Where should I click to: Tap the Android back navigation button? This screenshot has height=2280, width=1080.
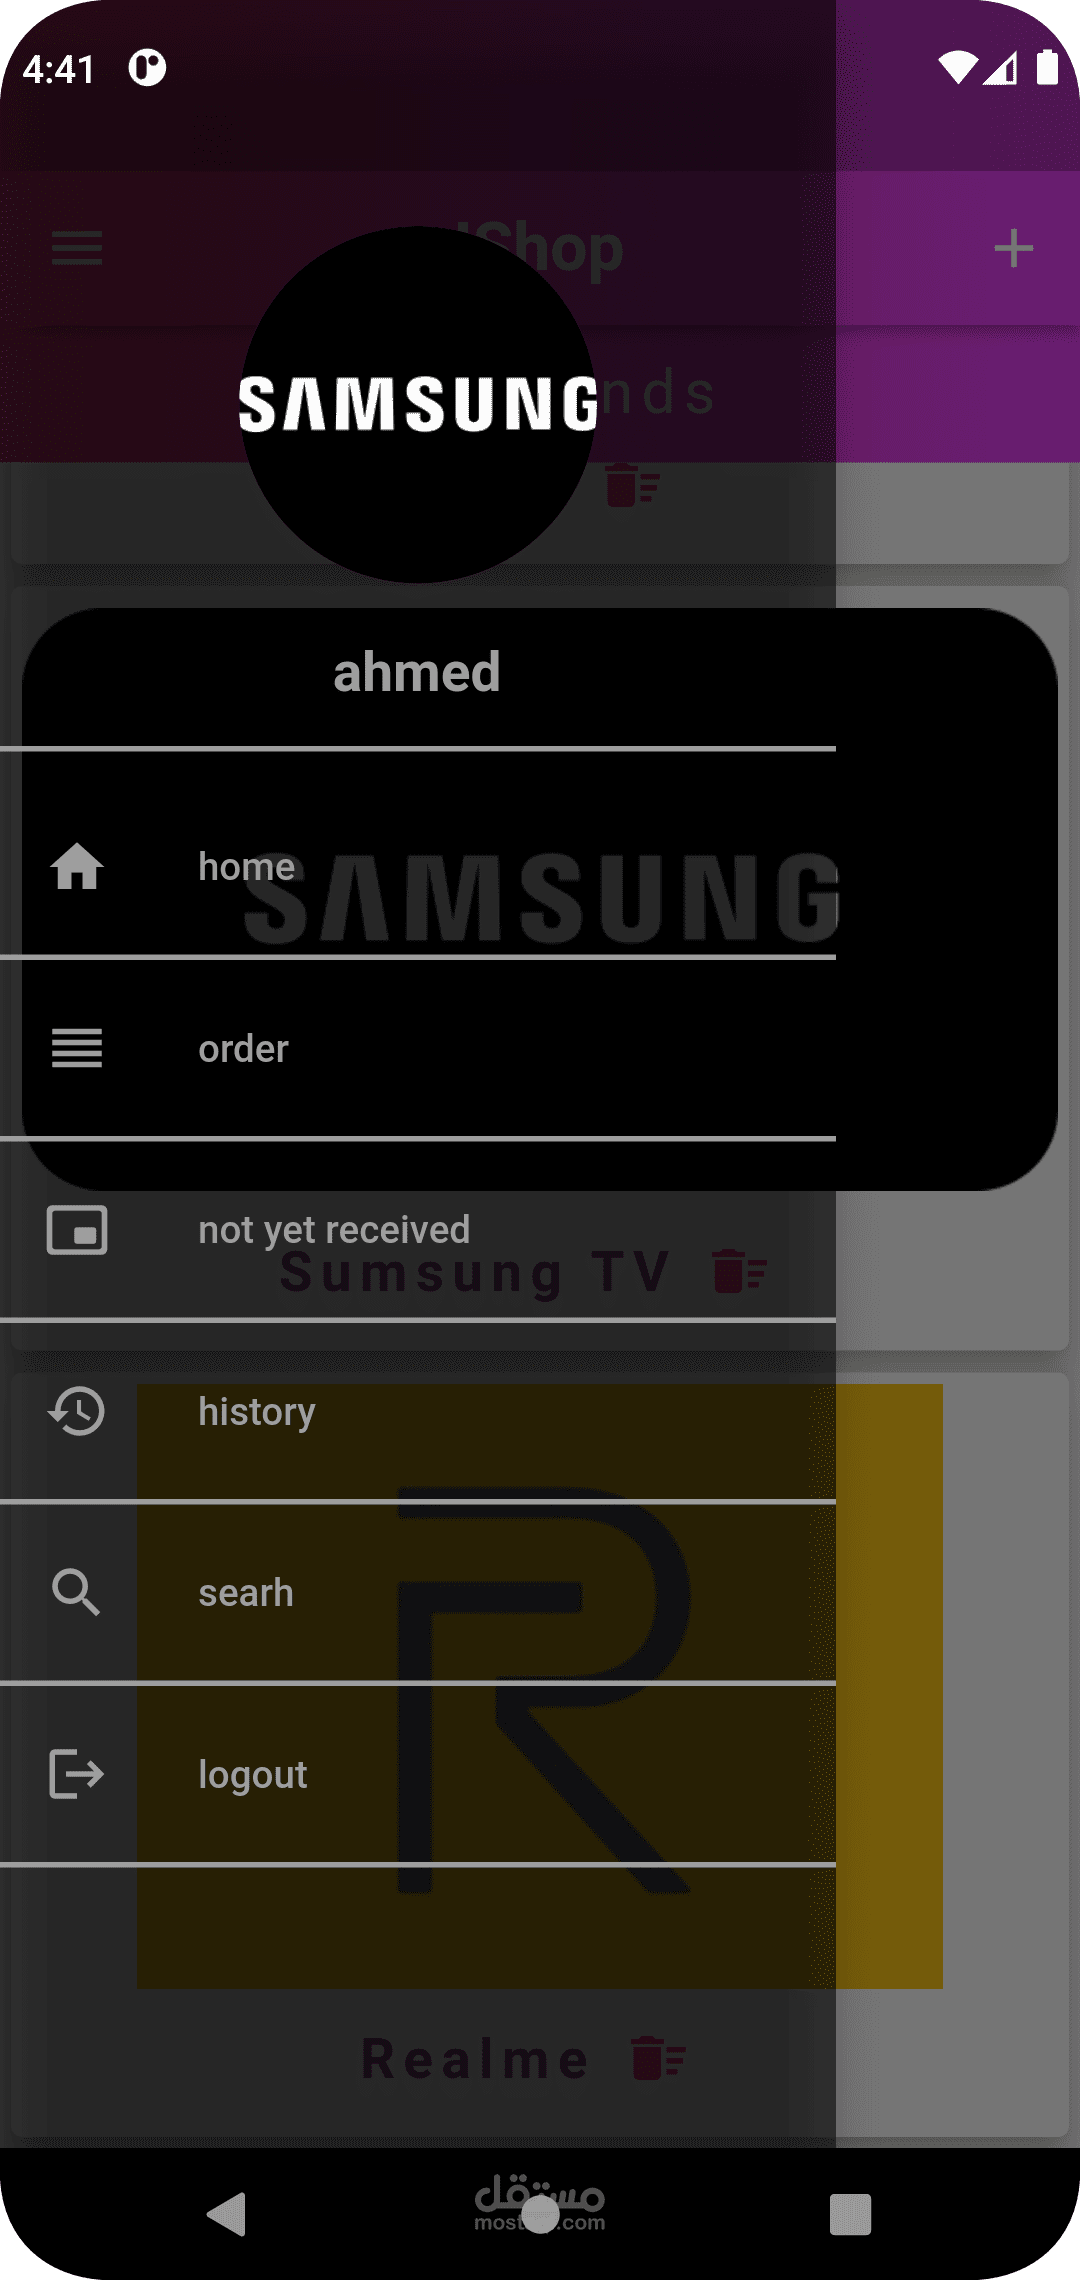tap(227, 2214)
